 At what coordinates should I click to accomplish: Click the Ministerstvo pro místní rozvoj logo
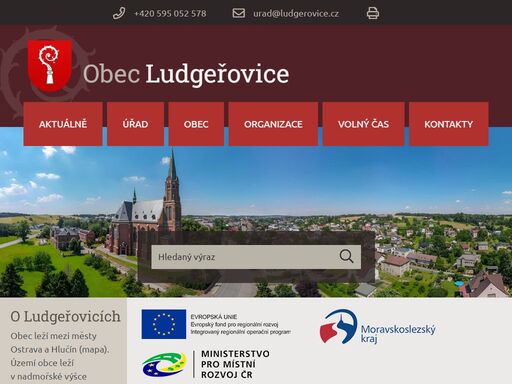[206, 364]
